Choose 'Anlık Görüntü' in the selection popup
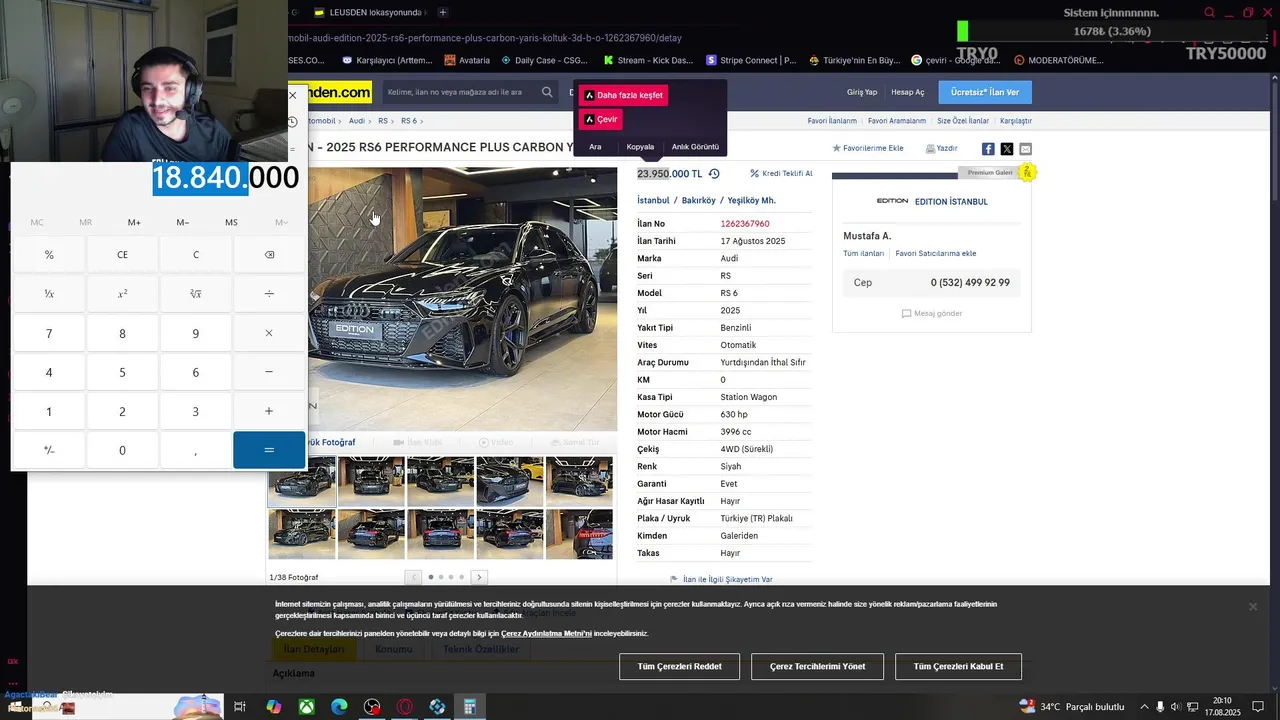The height and width of the screenshot is (720, 1280). pos(695,147)
